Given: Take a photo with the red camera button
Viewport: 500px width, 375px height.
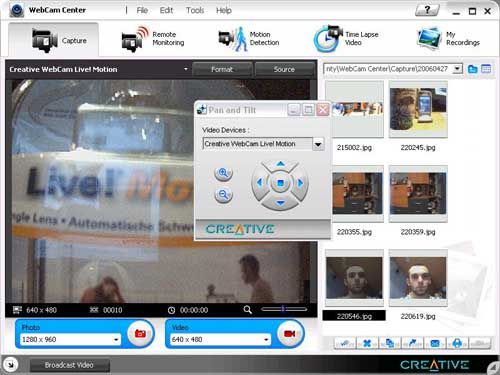Looking at the screenshot, I should click(140, 333).
